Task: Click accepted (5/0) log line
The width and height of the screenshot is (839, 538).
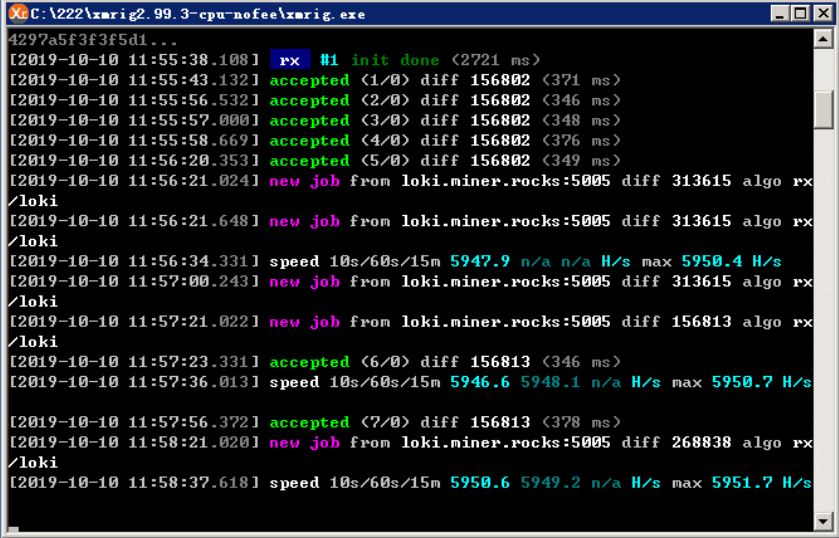Action: (x=315, y=161)
